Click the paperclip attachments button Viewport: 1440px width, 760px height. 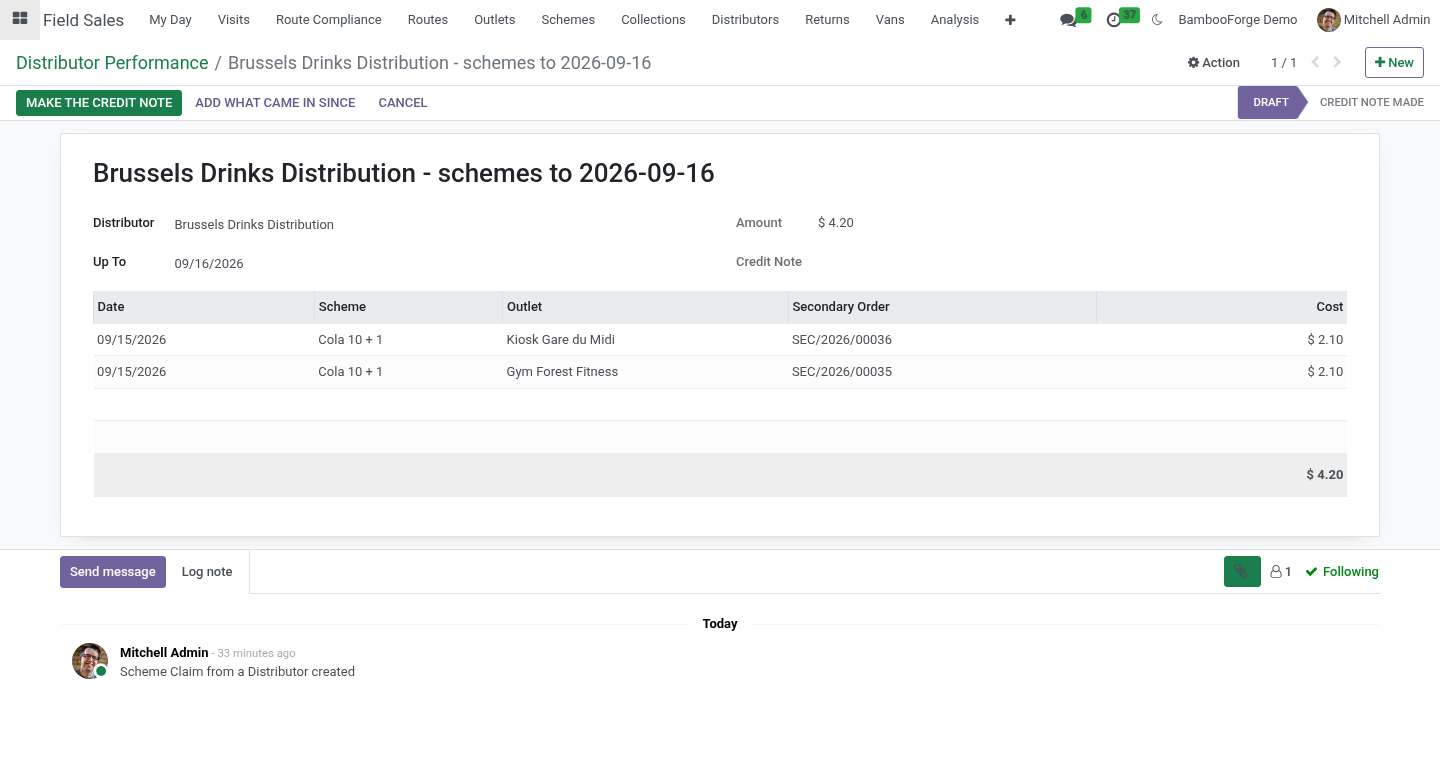(1242, 572)
